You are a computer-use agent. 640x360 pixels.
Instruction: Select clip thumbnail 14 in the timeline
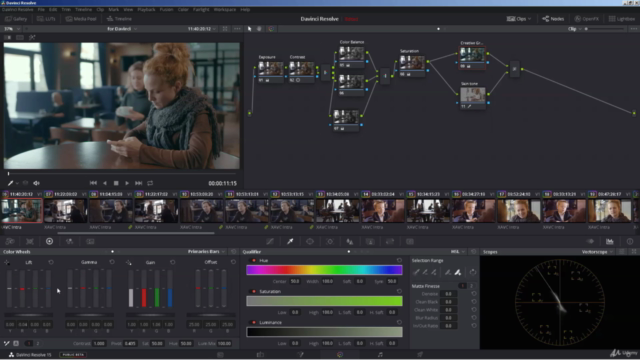click(382, 211)
